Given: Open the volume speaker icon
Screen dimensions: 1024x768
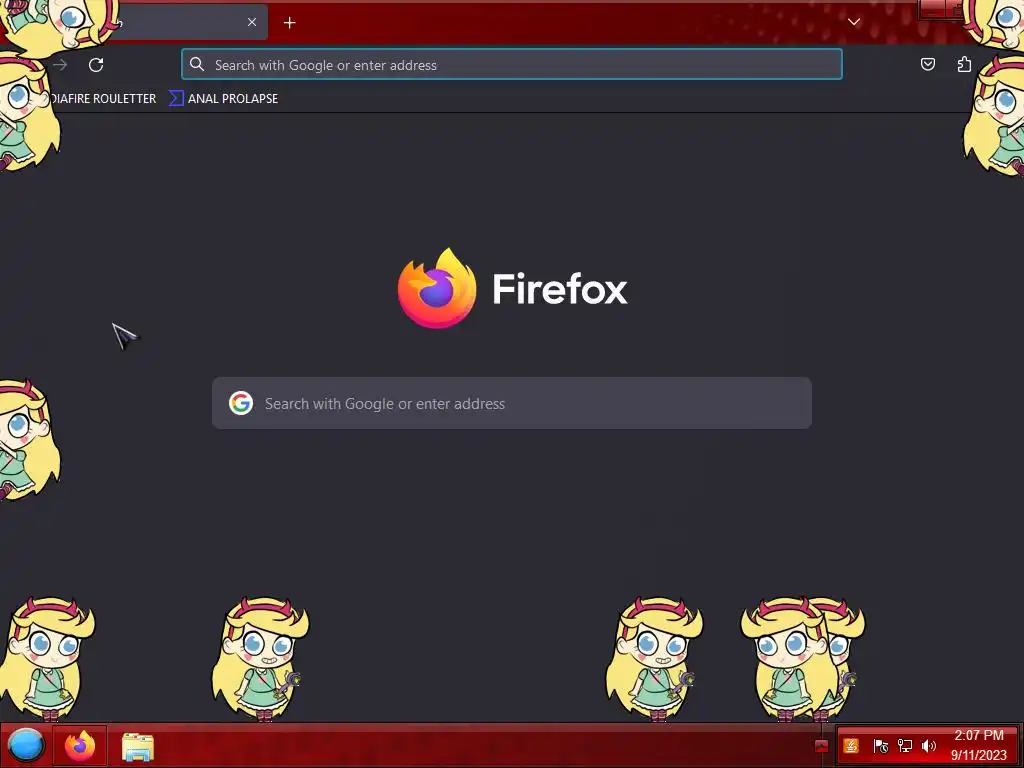Looking at the screenshot, I should tap(929, 746).
